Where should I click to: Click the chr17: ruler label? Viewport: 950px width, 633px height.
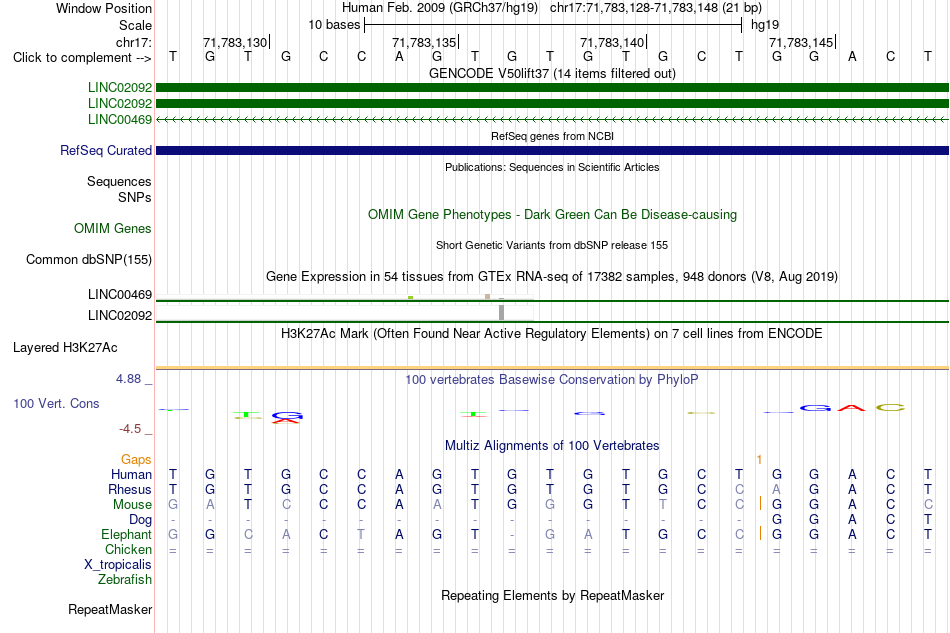pyautogui.click(x=133, y=42)
